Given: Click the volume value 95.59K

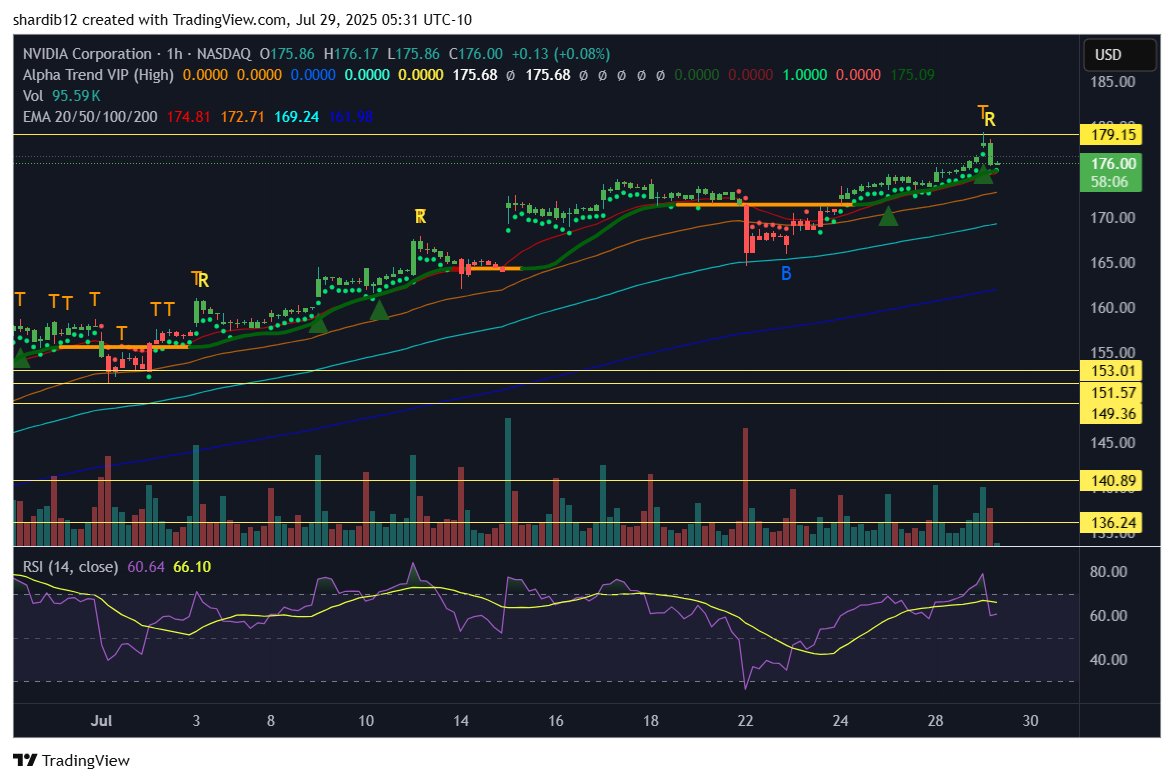Looking at the screenshot, I should [76, 96].
